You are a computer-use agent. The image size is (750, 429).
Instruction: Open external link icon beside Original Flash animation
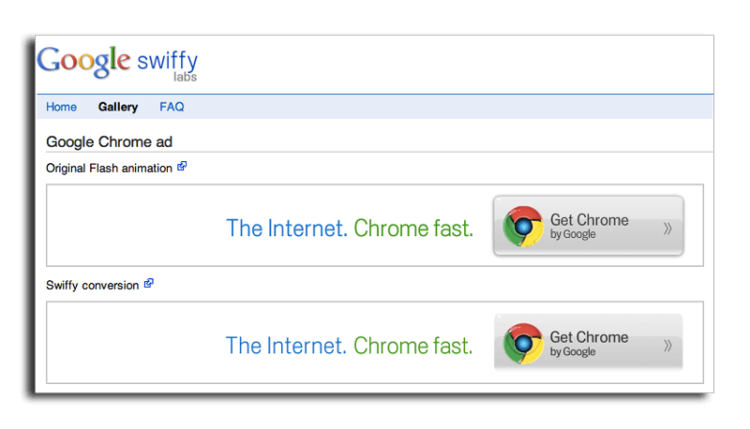click(182, 166)
